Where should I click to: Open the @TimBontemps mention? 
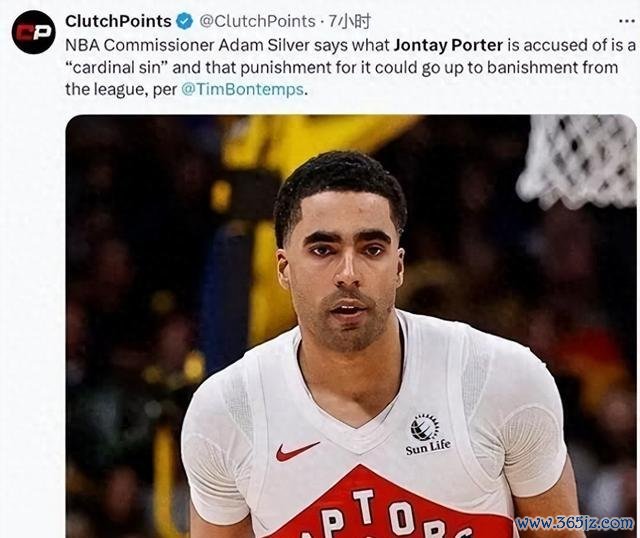[x=242, y=89]
